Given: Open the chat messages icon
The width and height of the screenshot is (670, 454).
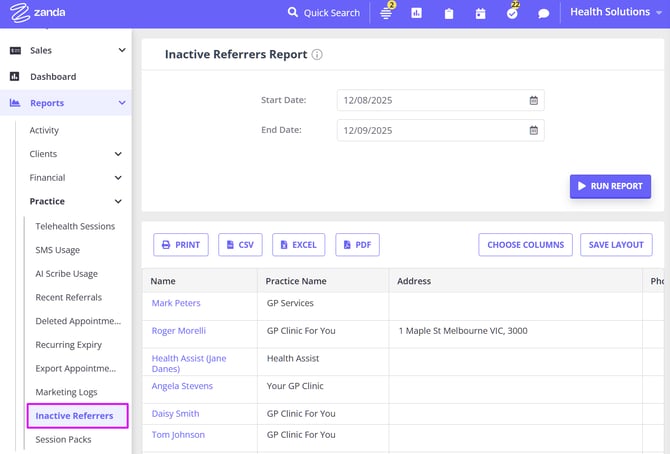Looking at the screenshot, I should (x=544, y=13).
